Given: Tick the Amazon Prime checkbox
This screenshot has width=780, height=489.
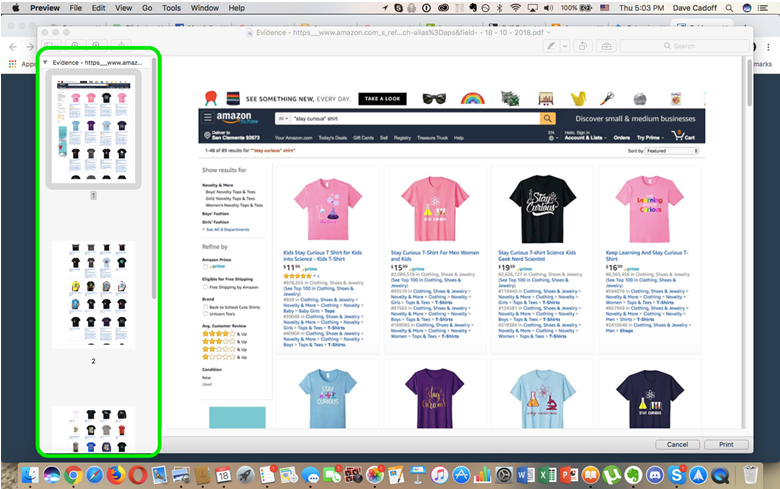Looking at the screenshot, I should (x=205, y=267).
